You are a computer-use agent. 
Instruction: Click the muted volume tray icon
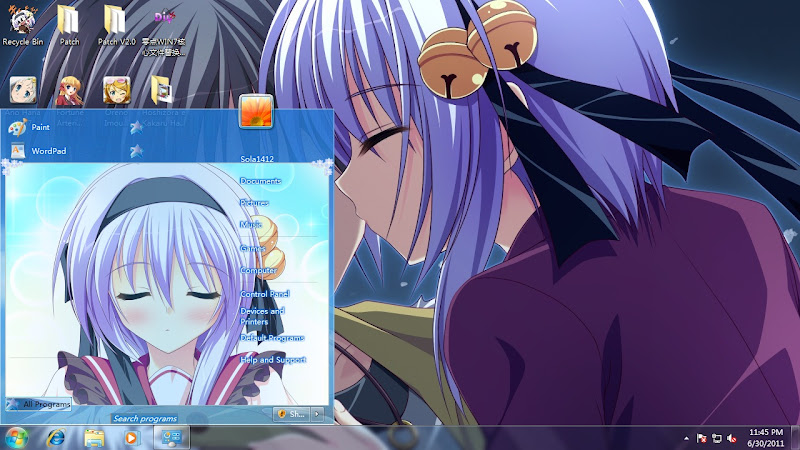pos(732,438)
